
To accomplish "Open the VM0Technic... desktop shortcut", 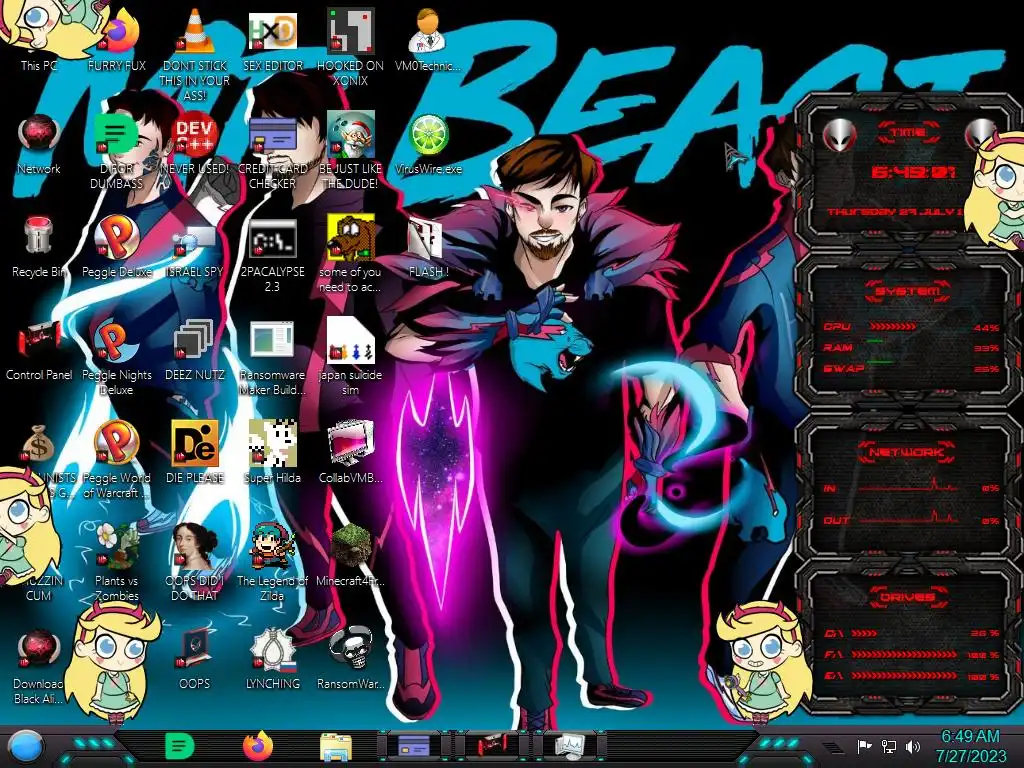I will tap(428, 33).
